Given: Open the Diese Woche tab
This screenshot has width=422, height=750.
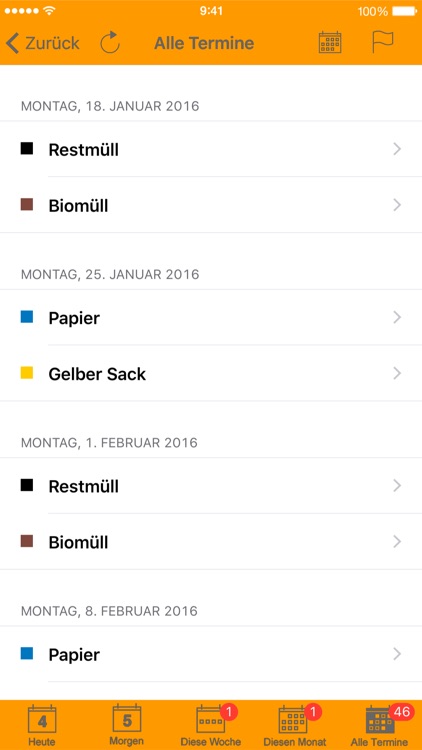Looking at the screenshot, I should pyautogui.click(x=211, y=725).
